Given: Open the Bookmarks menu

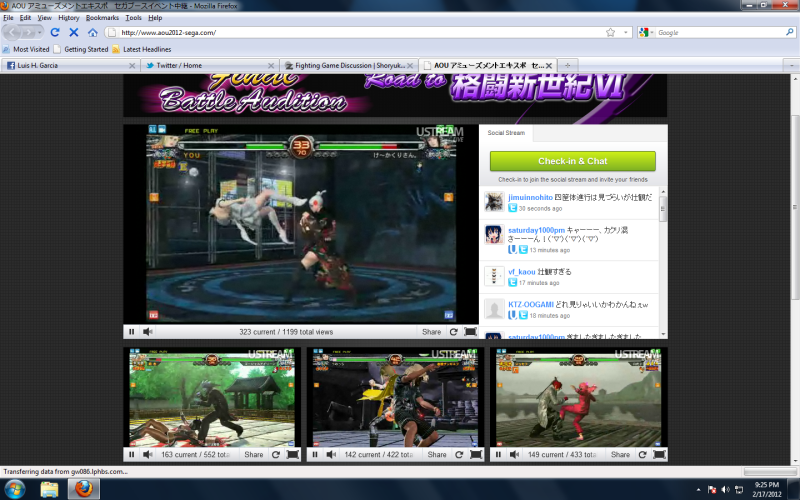Looking at the screenshot, I should [102, 17].
